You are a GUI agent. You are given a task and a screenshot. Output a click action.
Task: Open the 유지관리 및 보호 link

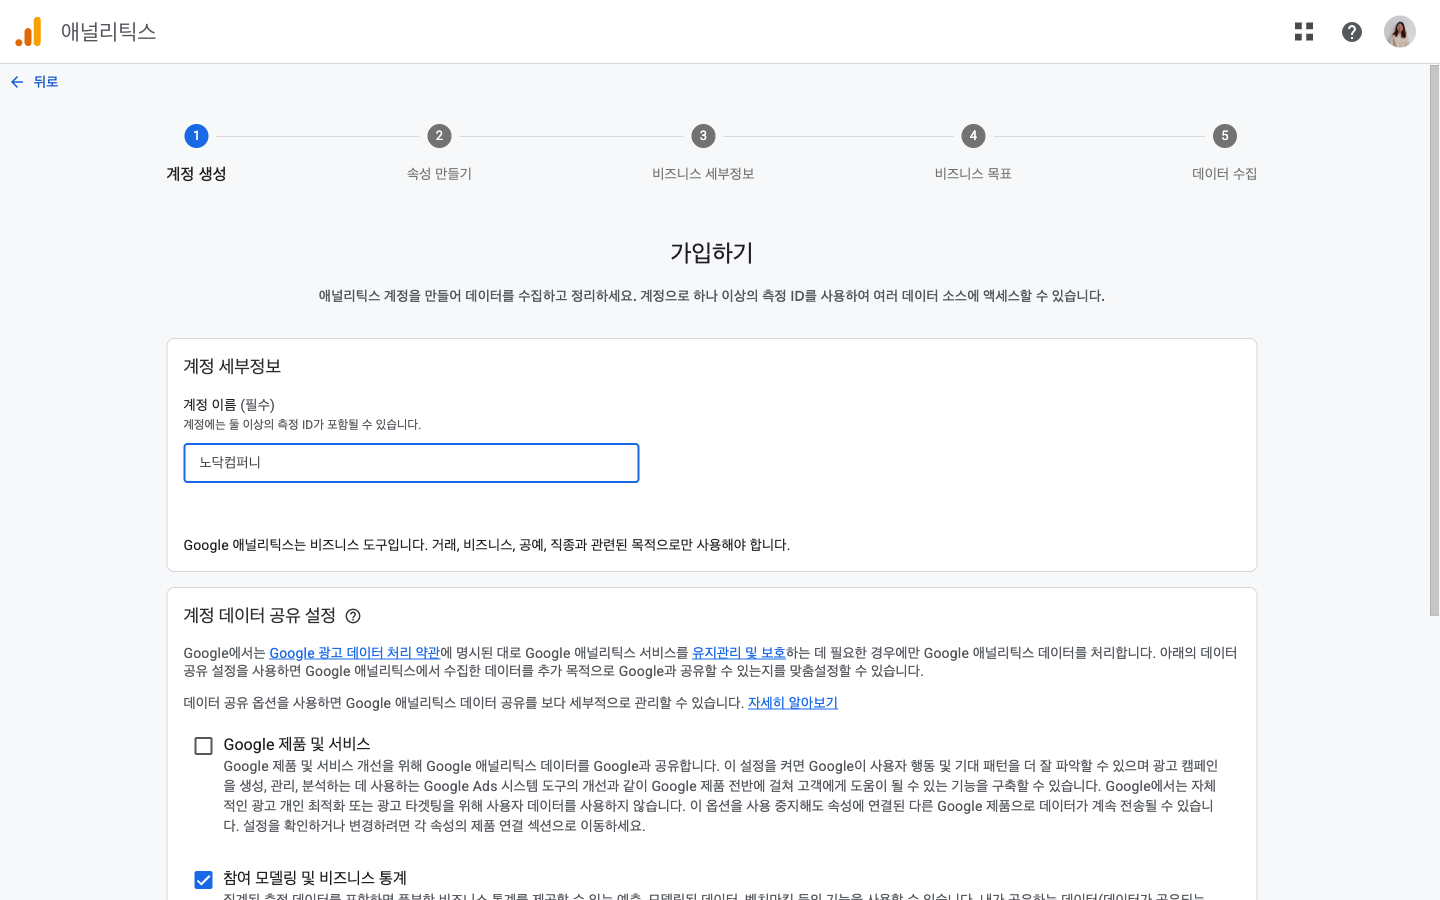pos(739,653)
